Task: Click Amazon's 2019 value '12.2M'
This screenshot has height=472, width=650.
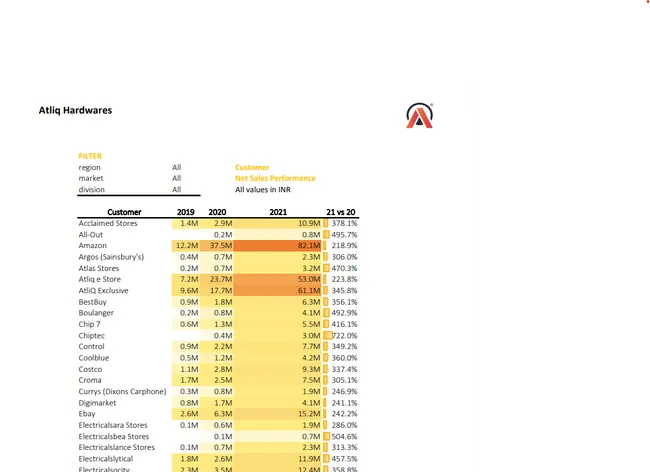Action: click(187, 246)
